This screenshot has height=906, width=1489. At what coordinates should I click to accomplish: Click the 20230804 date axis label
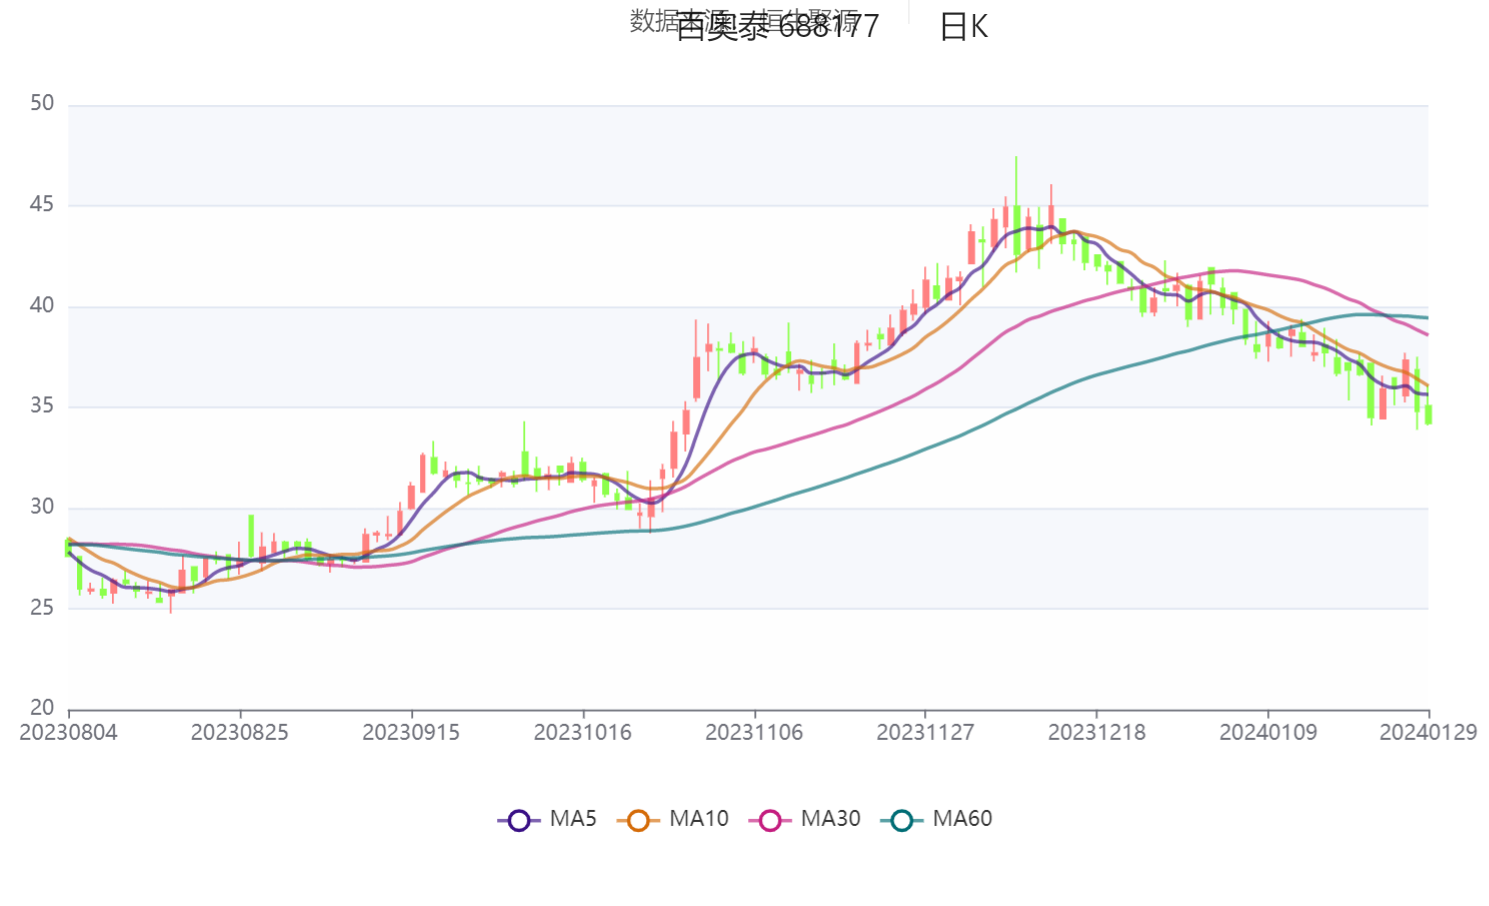[69, 733]
